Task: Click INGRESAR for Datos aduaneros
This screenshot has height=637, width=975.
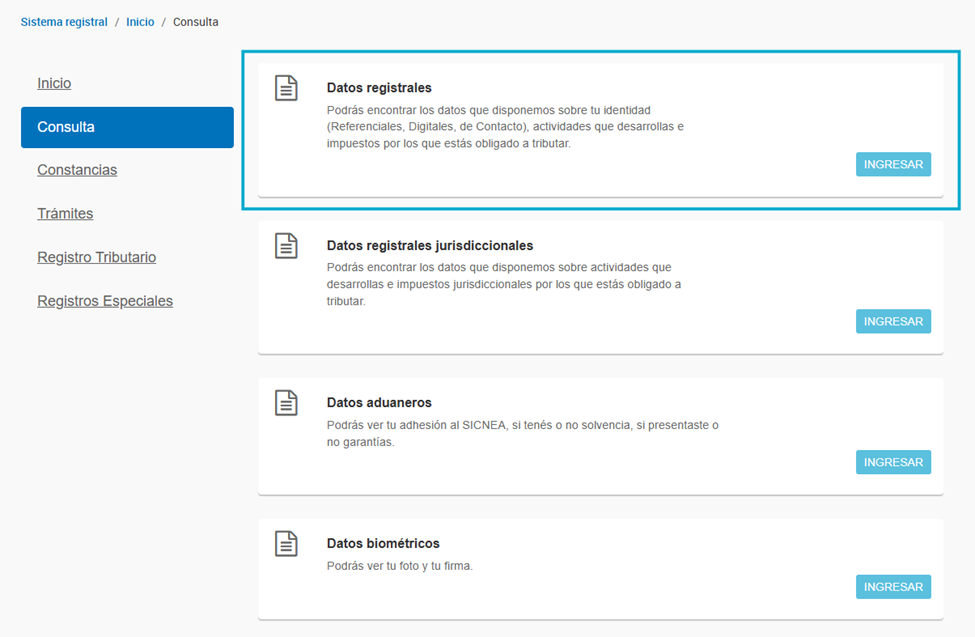Action: point(893,462)
